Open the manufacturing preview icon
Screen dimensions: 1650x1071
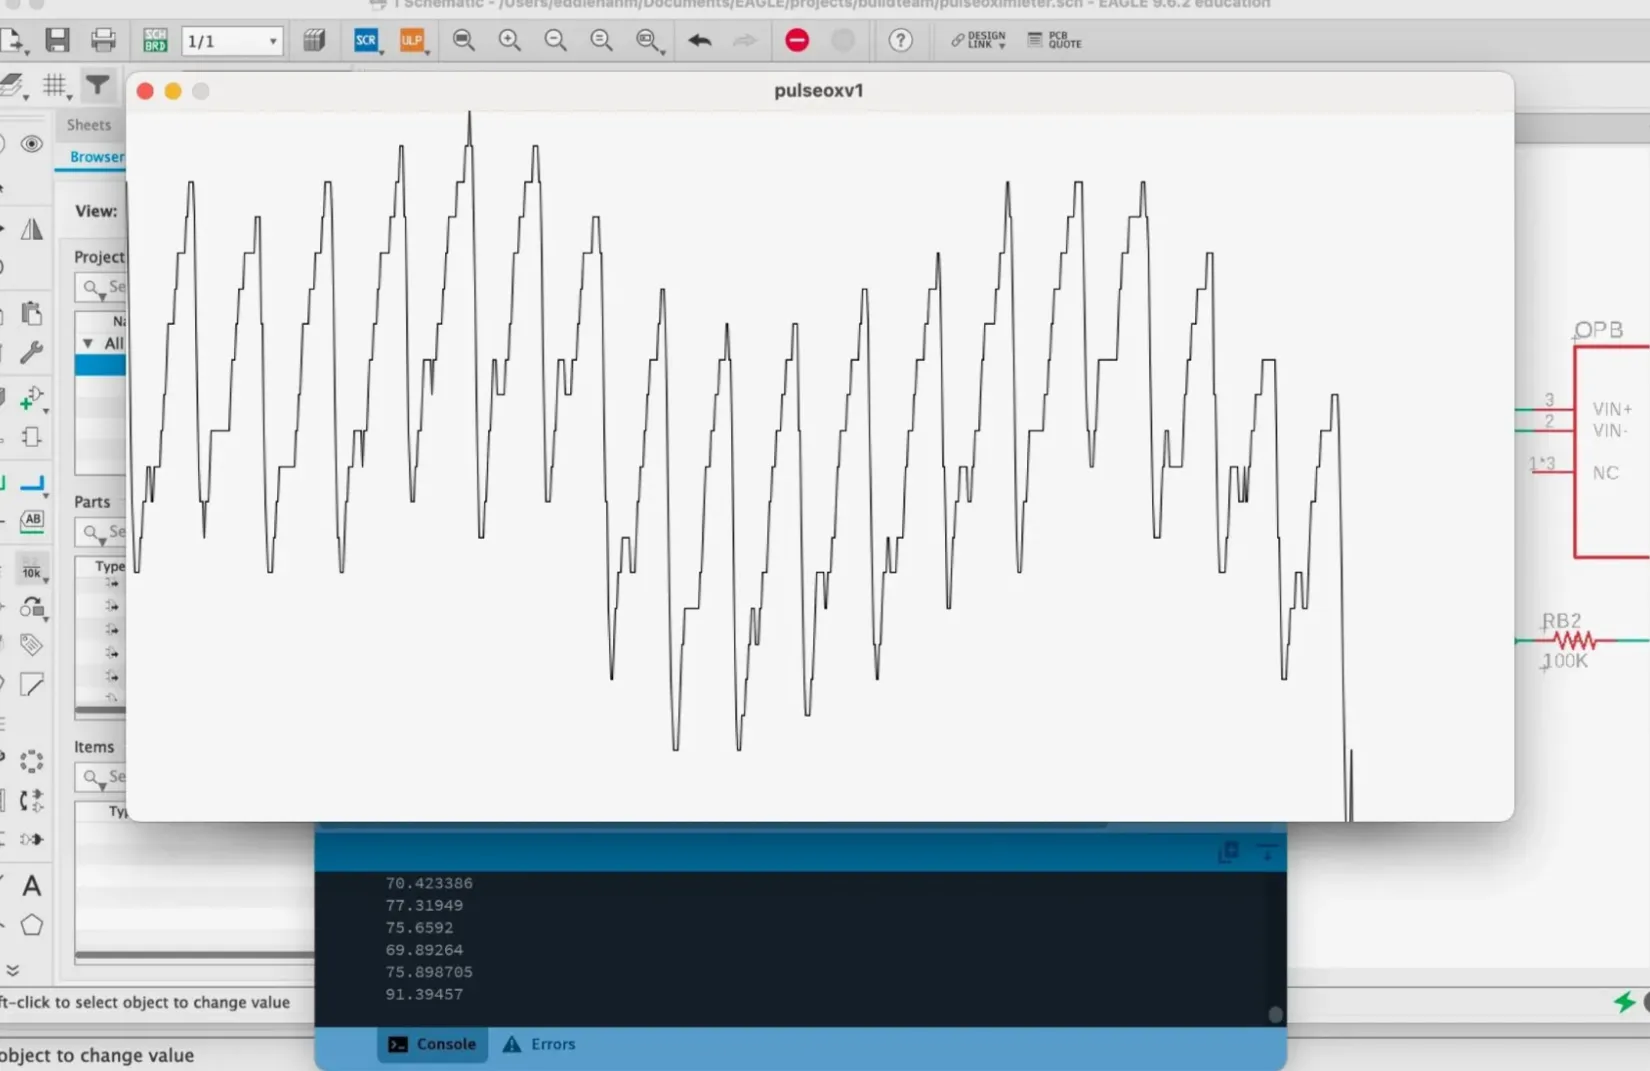[314, 40]
